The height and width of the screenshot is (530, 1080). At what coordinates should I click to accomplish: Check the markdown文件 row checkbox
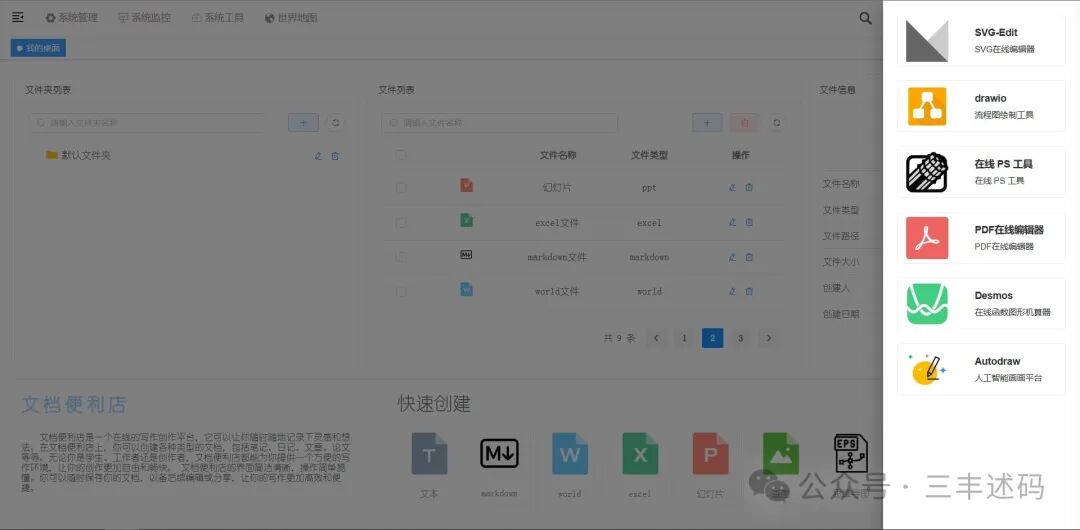401,257
